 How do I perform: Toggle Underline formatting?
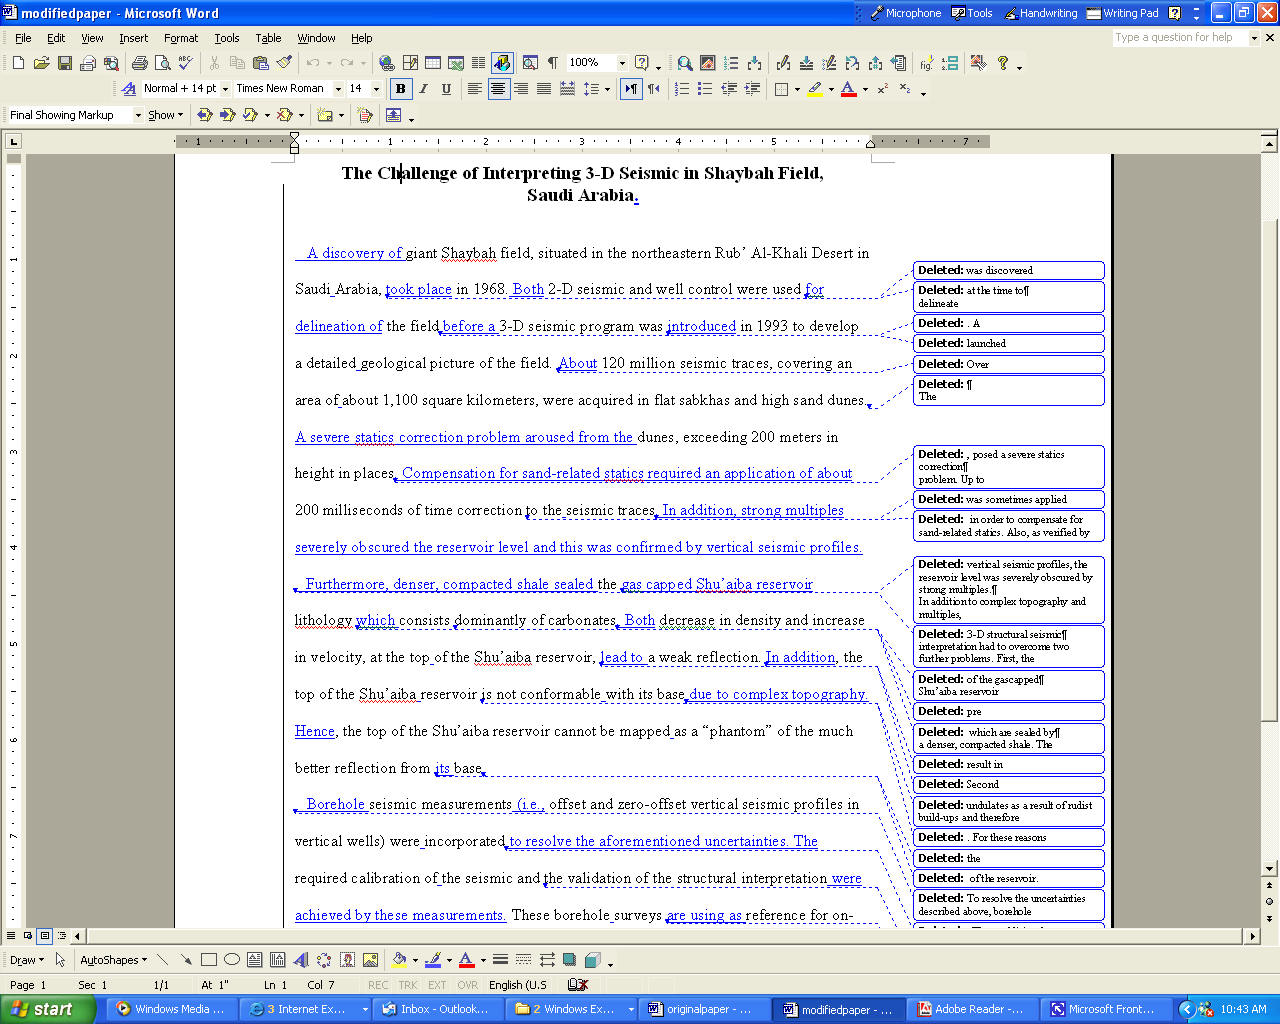tap(446, 89)
